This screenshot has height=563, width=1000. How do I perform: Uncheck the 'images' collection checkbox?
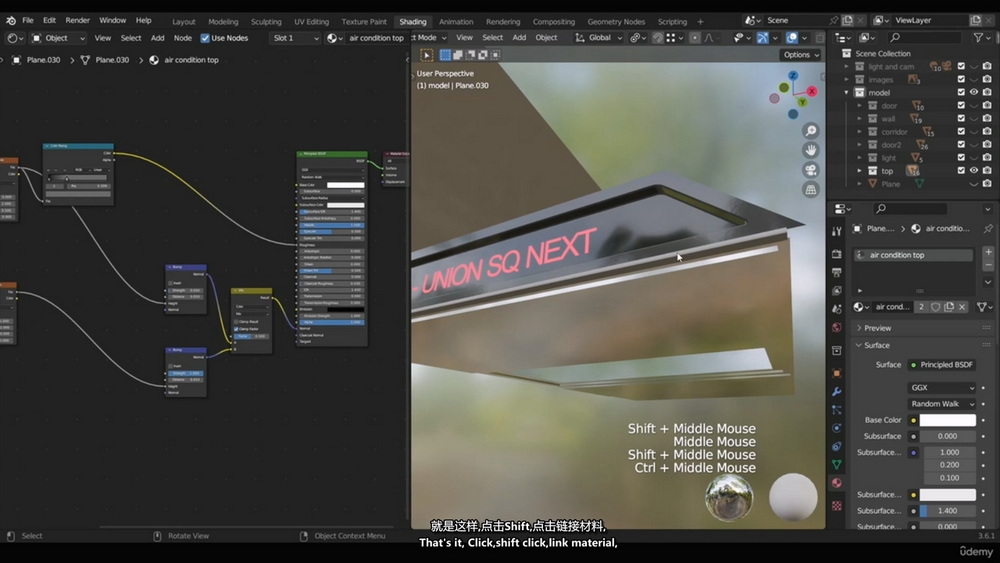point(961,80)
